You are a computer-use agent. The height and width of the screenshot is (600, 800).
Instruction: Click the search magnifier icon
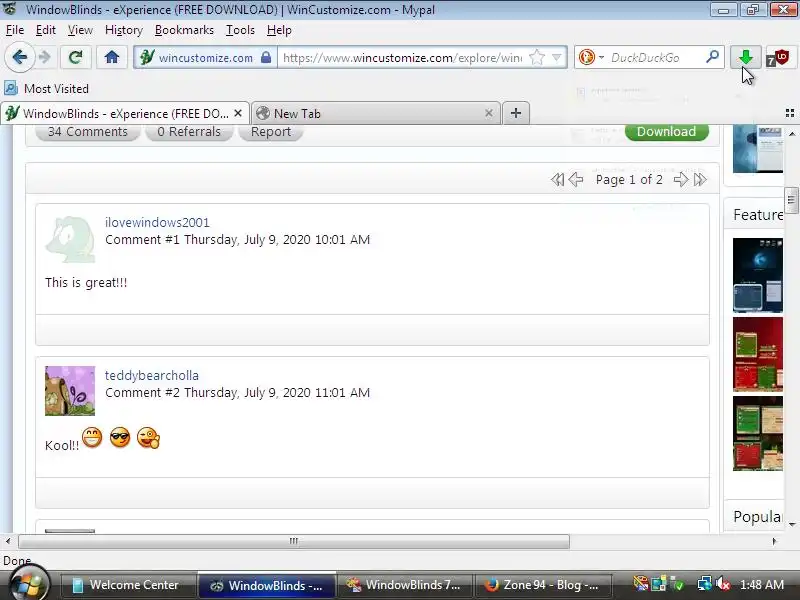tap(712, 56)
